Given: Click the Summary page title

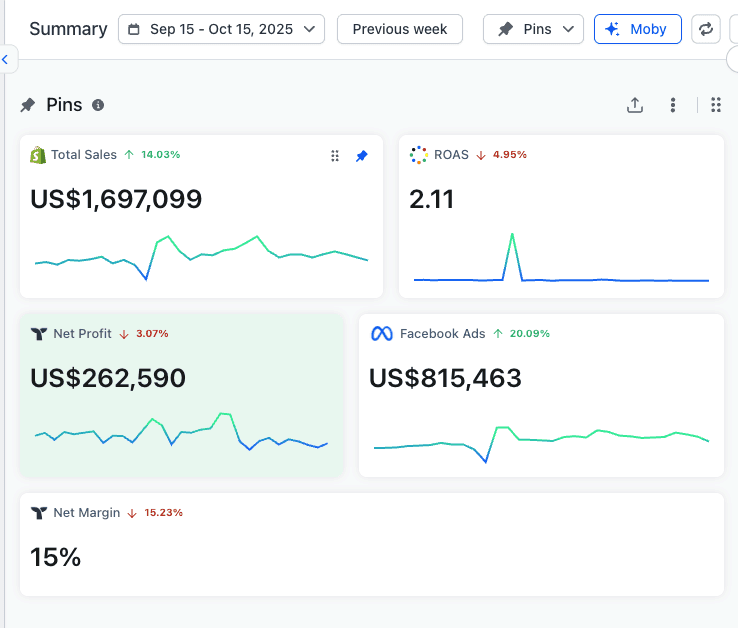Looking at the screenshot, I should pyautogui.click(x=68, y=29).
